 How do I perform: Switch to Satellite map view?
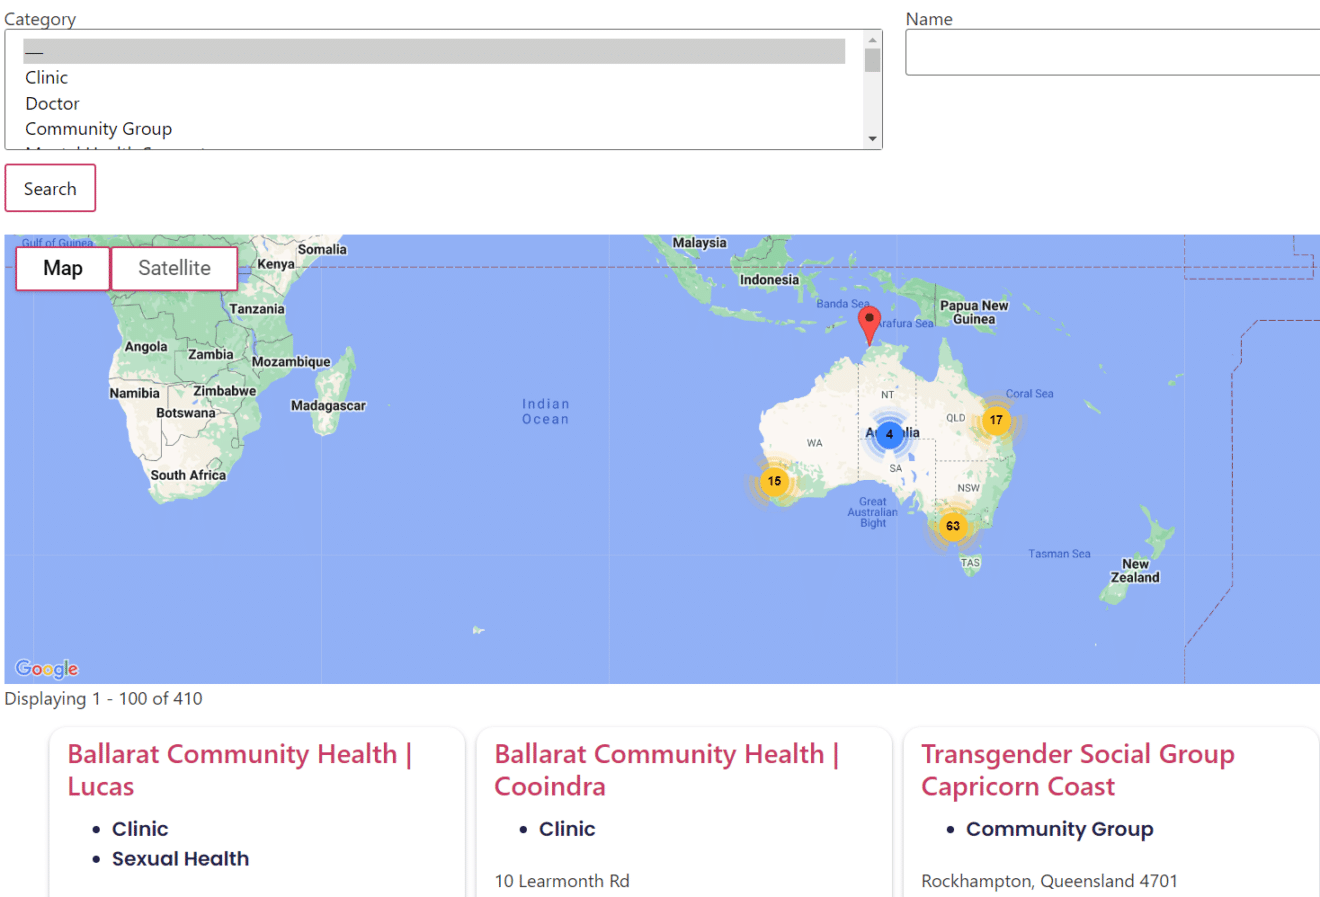[x=174, y=267]
